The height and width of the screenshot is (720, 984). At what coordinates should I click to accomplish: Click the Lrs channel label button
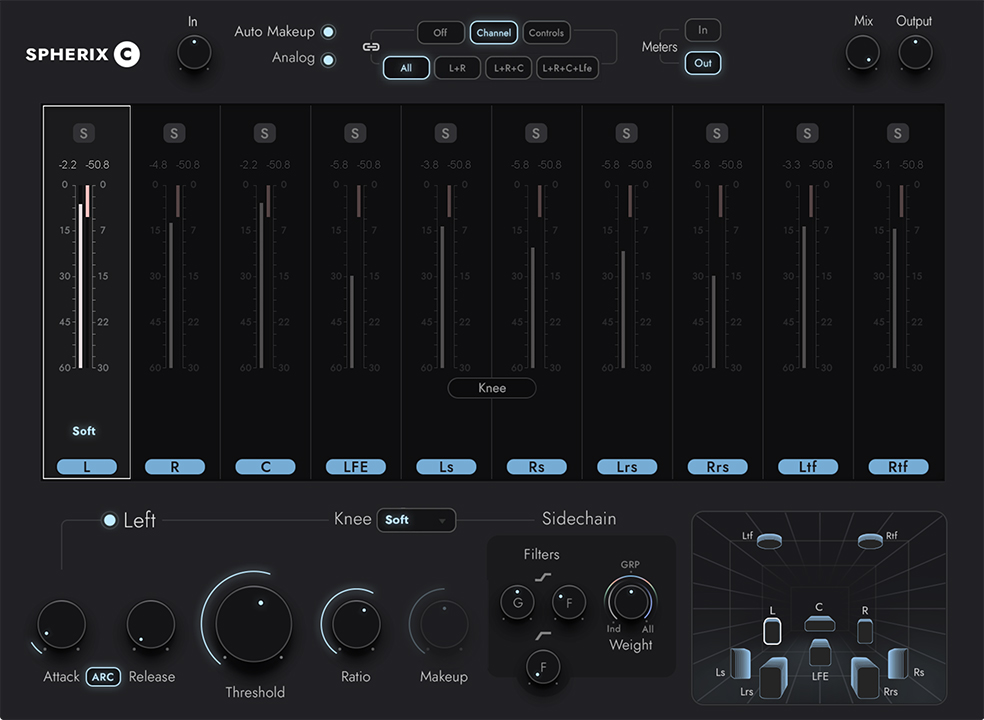tap(626, 466)
